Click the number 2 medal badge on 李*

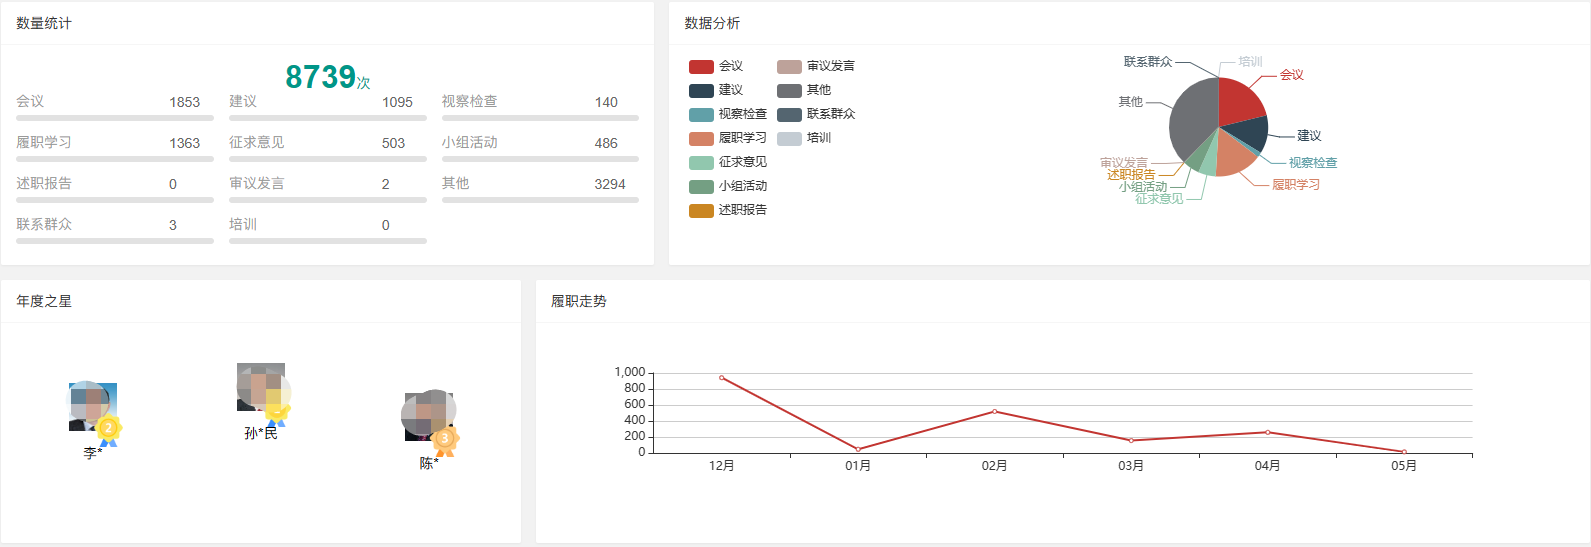pyautogui.click(x=108, y=430)
